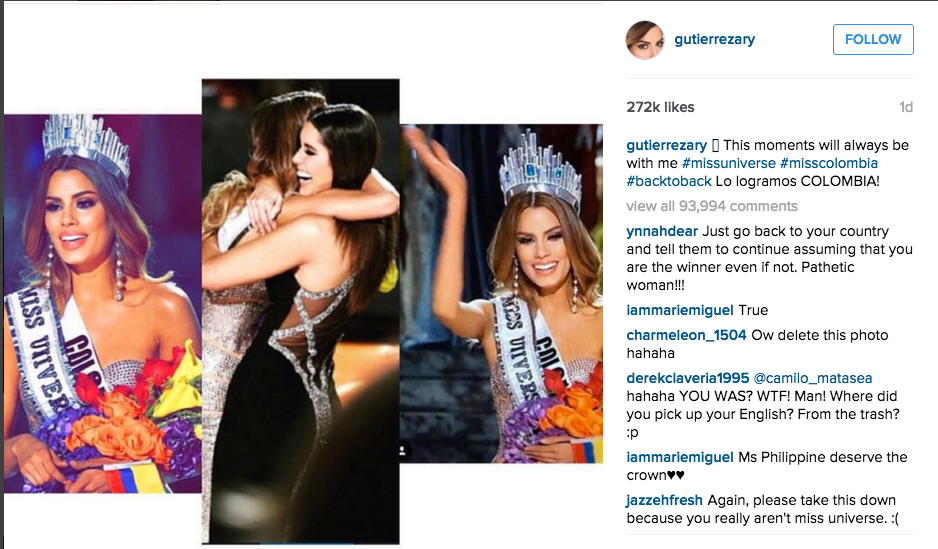
Task: Open the #backtoback hashtag
Action: tap(669, 181)
